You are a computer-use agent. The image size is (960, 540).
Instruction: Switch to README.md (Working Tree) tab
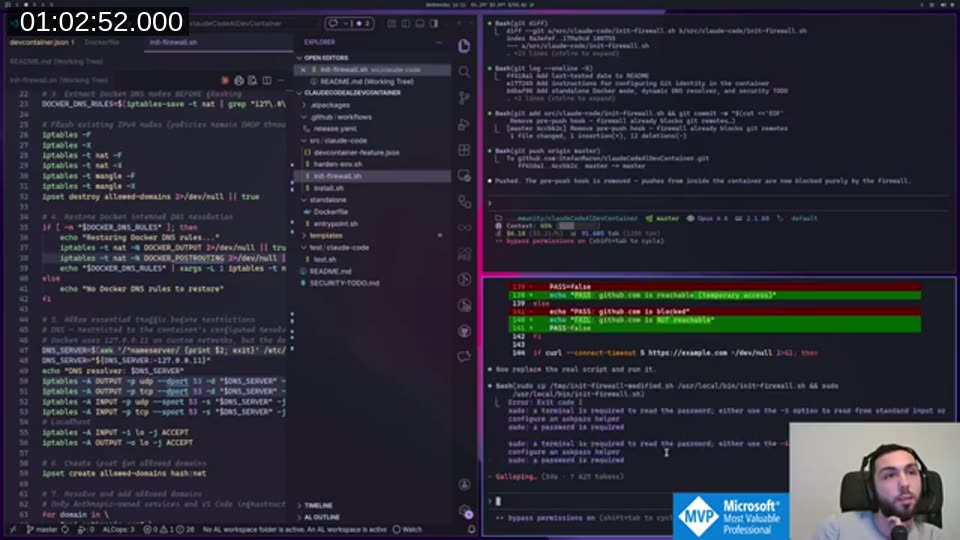click(x=56, y=61)
